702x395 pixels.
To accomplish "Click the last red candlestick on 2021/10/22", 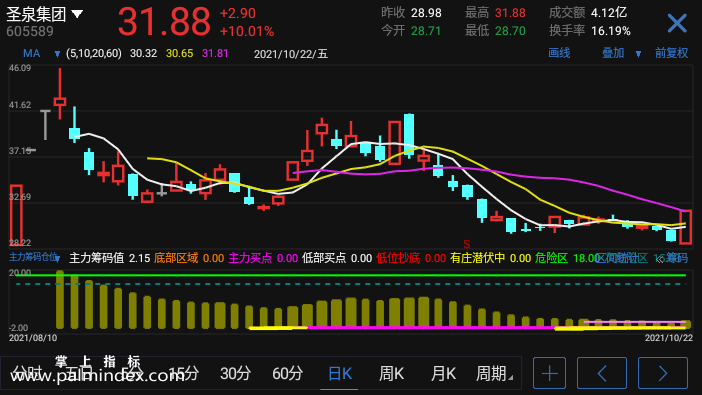I will pos(685,227).
